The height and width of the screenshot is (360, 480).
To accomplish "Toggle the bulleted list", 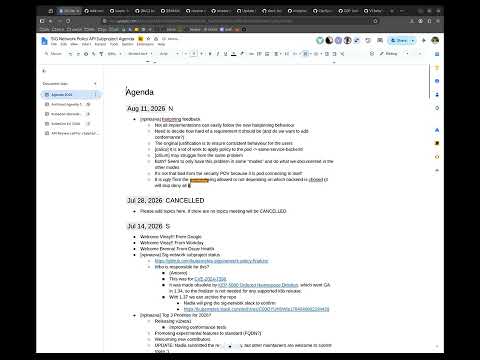I will coord(304,54).
